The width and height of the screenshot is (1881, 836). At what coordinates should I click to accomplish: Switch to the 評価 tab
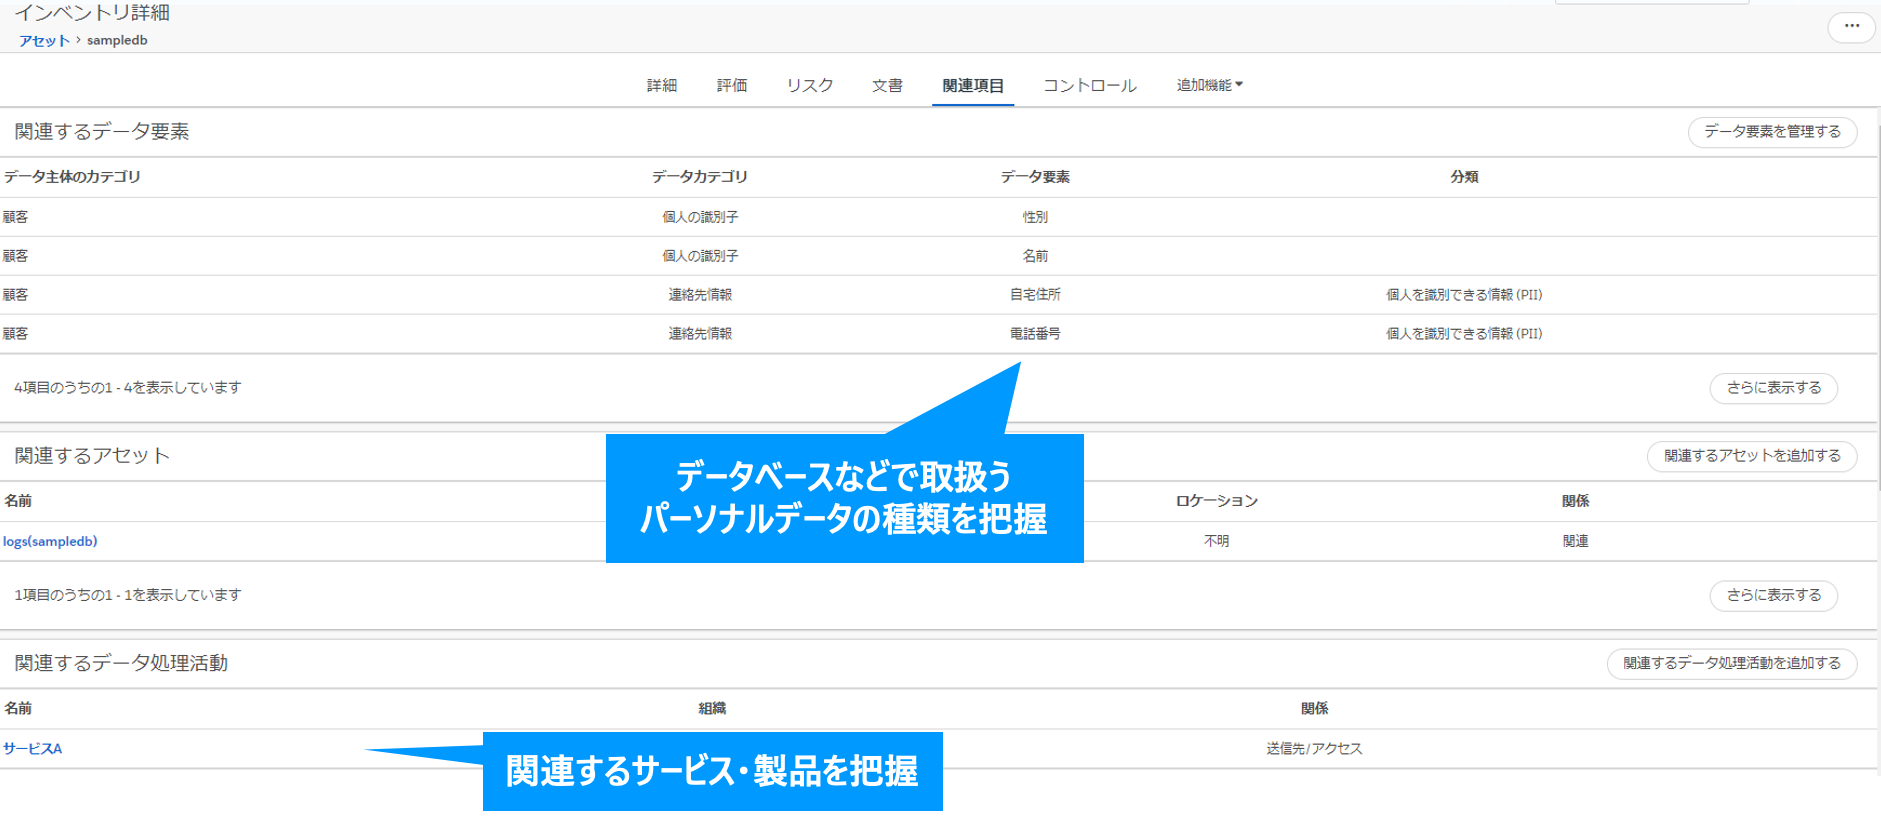coord(731,86)
